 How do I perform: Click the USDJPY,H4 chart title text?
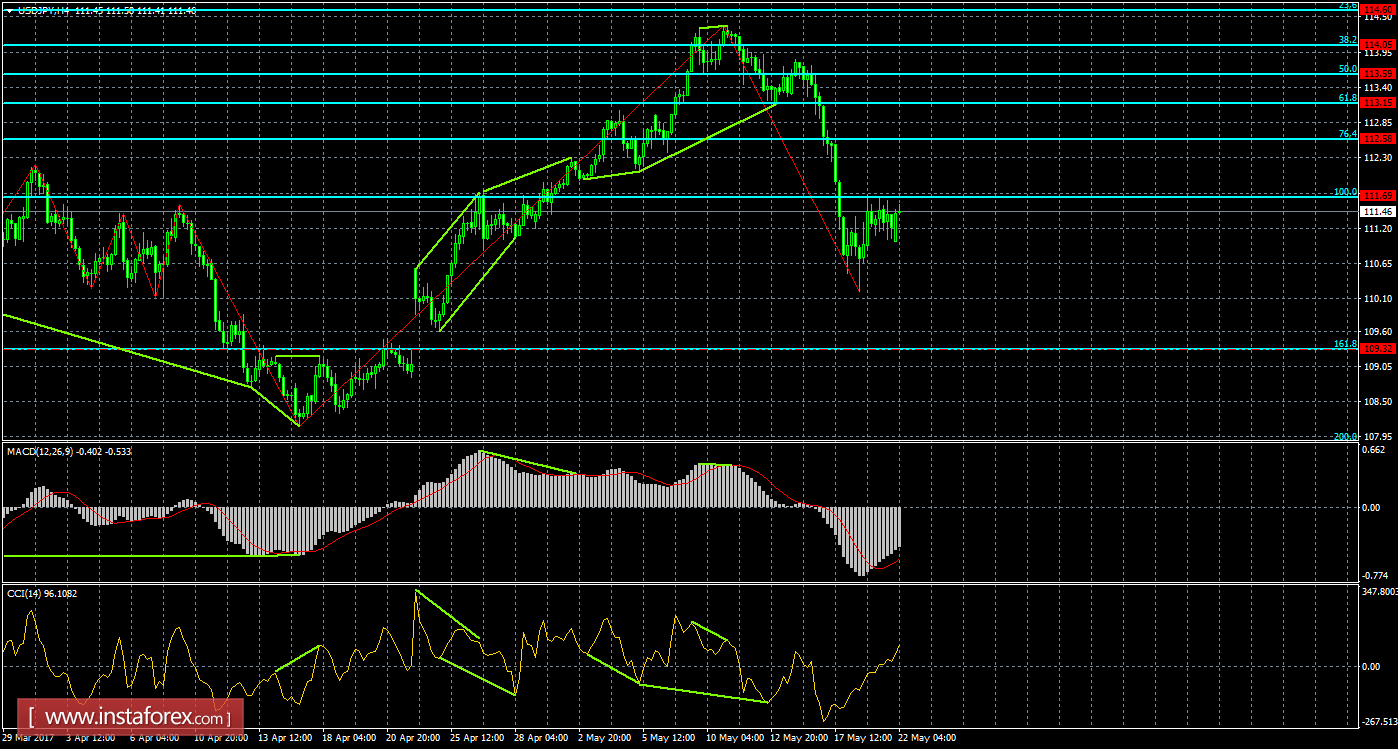(x=42, y=10)
